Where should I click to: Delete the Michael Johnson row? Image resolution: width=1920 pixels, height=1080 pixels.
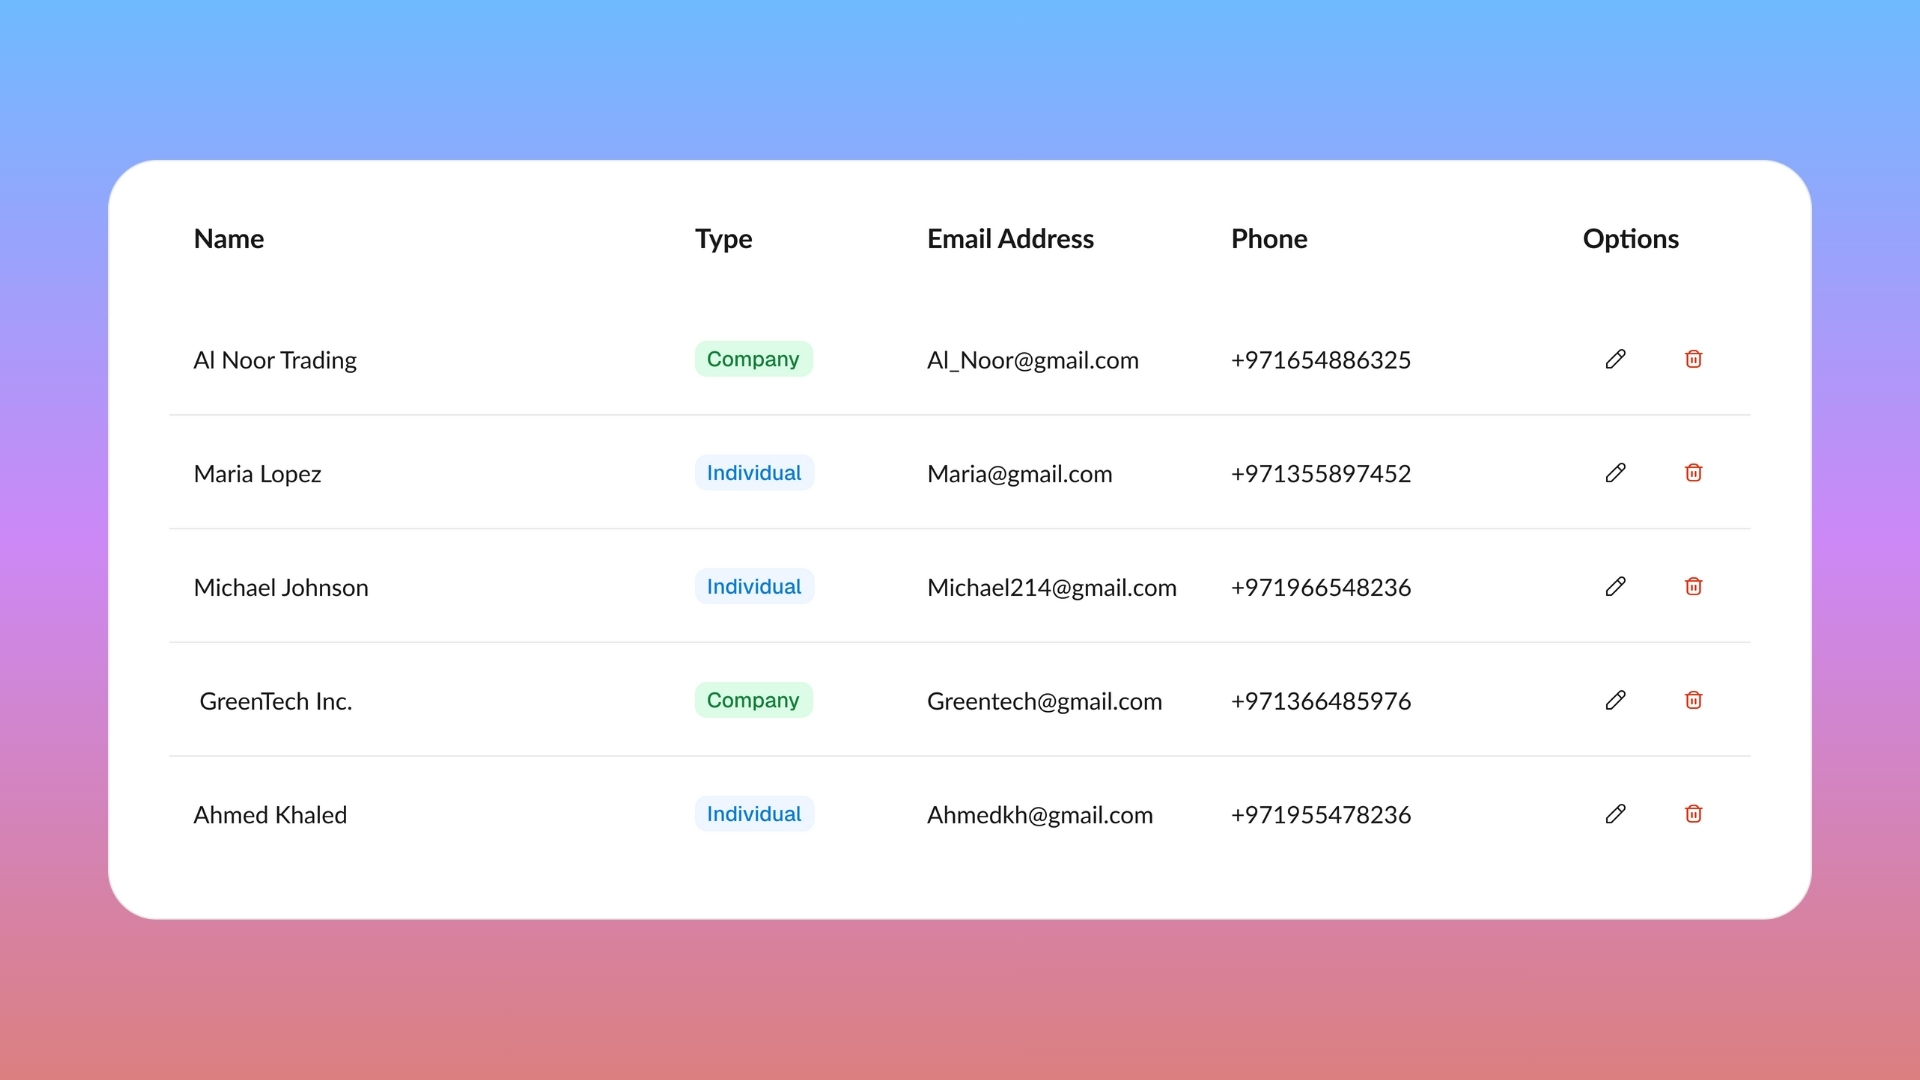1693,587
